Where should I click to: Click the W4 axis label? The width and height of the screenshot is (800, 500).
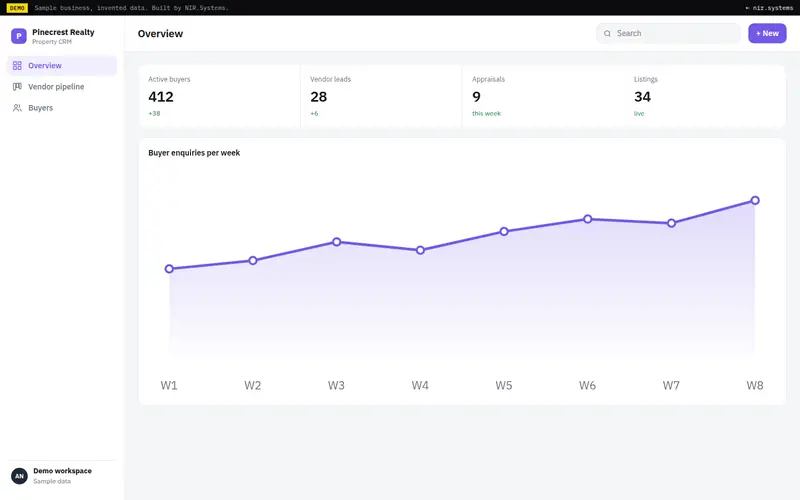pyautogui.click(x=420, y=385)
